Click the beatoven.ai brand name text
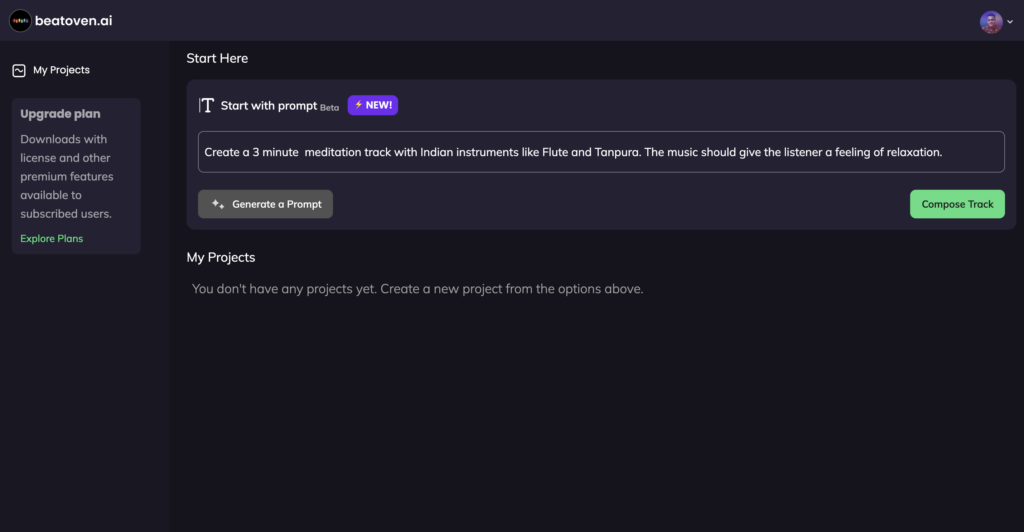This screenshot has width=1024, height=532. pyautogui.click(x=73, y=21)
